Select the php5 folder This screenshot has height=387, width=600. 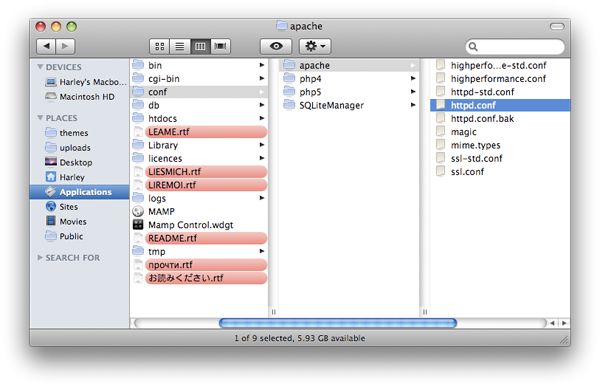(x=349, y=92)
